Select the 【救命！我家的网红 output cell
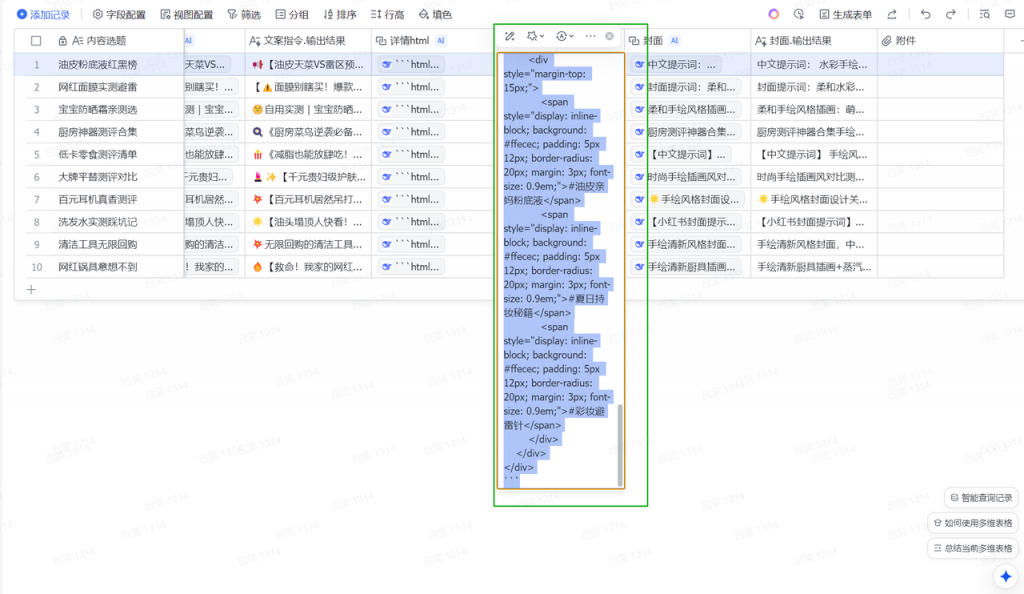Viewport: 1024px width, 594px height. coord(308,266)
